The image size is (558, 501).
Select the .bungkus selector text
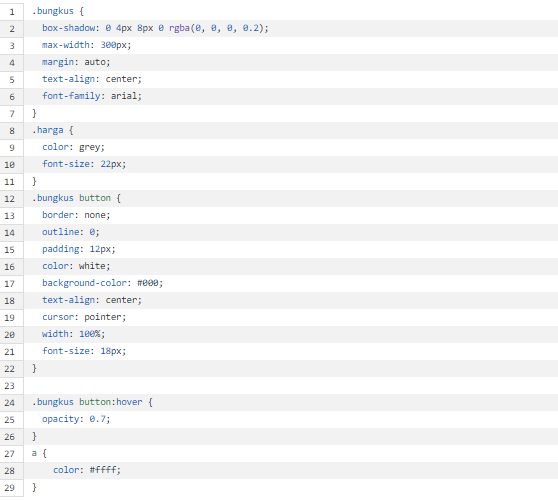(53, 11)
